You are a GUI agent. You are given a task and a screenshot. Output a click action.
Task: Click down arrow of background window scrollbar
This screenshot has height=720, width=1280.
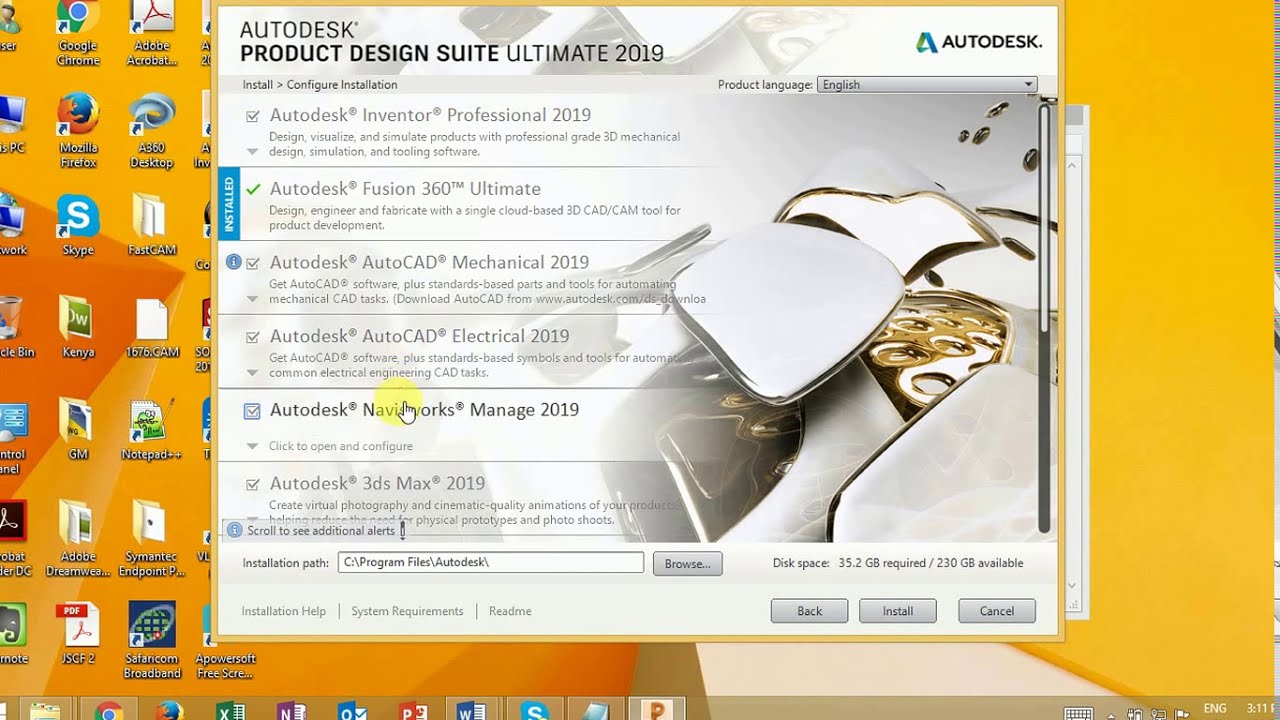pos(1072,586)
